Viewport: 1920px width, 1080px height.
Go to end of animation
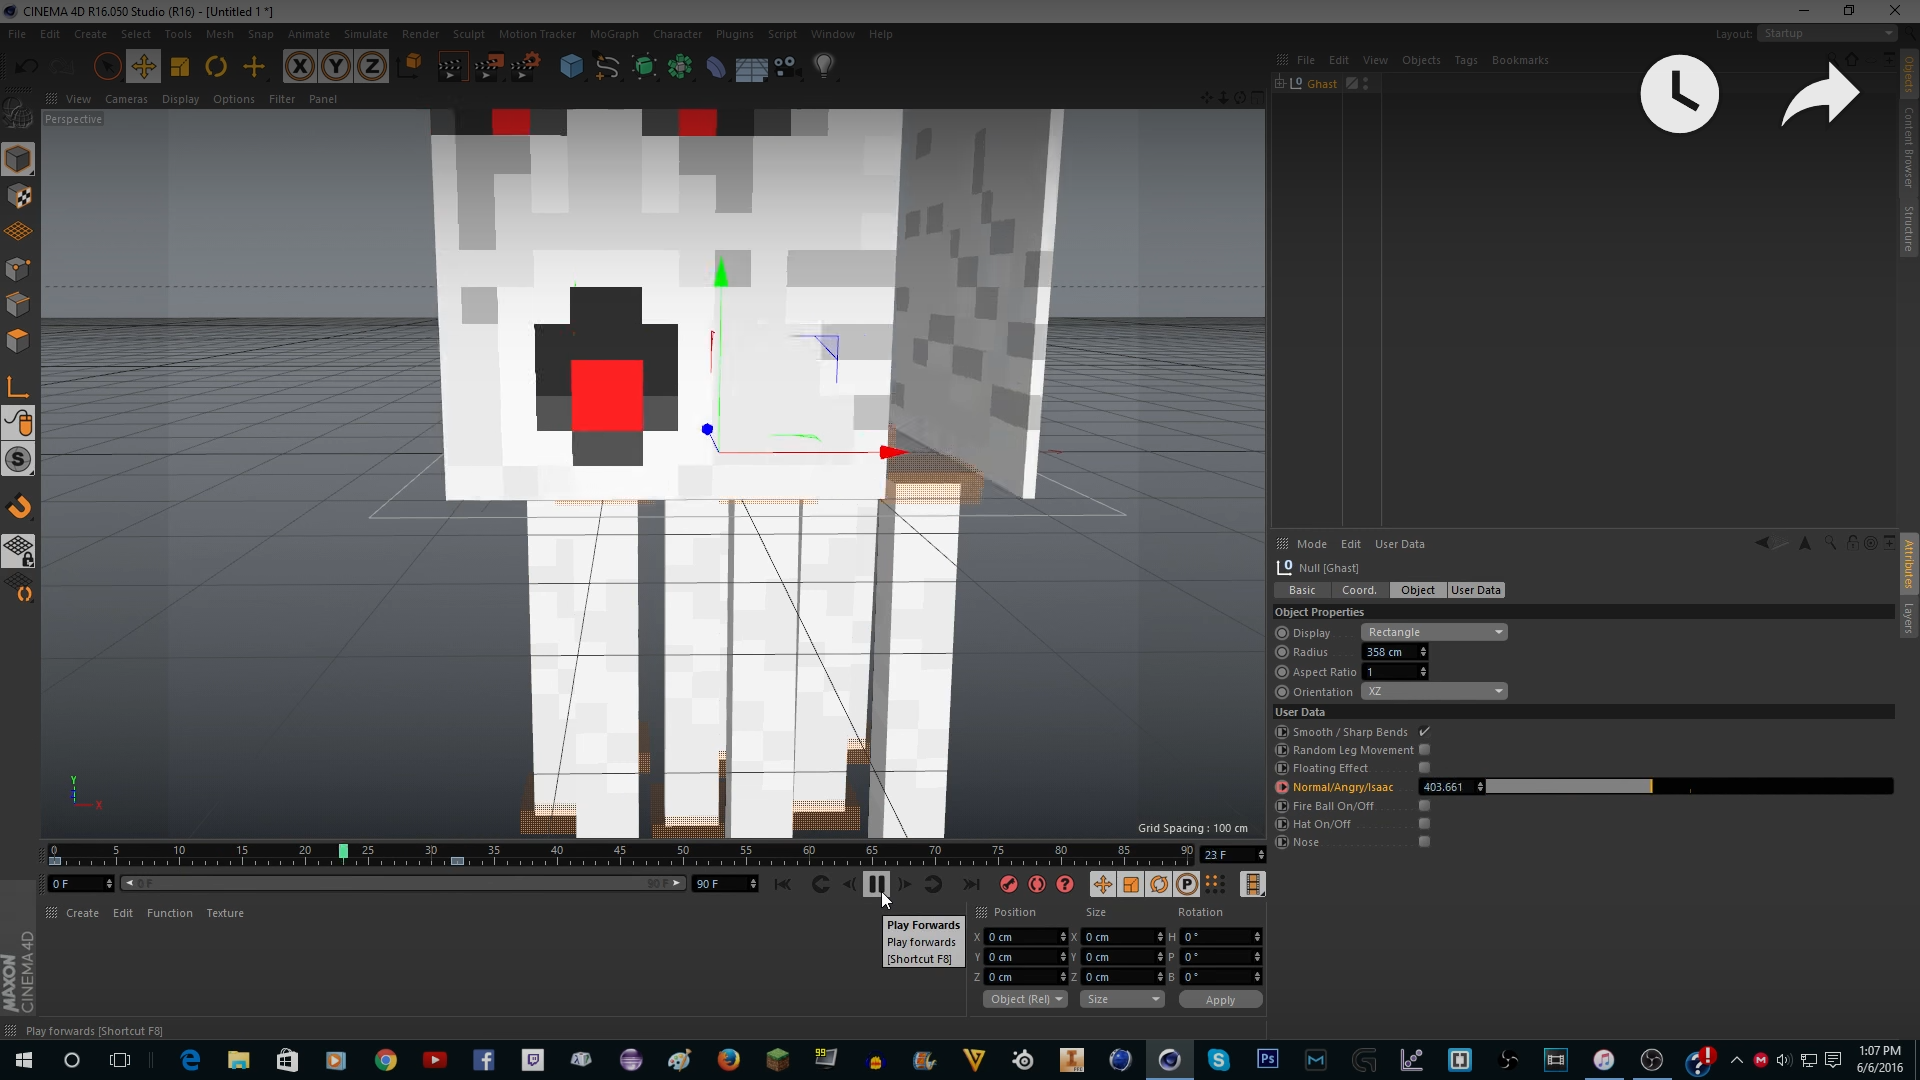click(x=971, y=884)
